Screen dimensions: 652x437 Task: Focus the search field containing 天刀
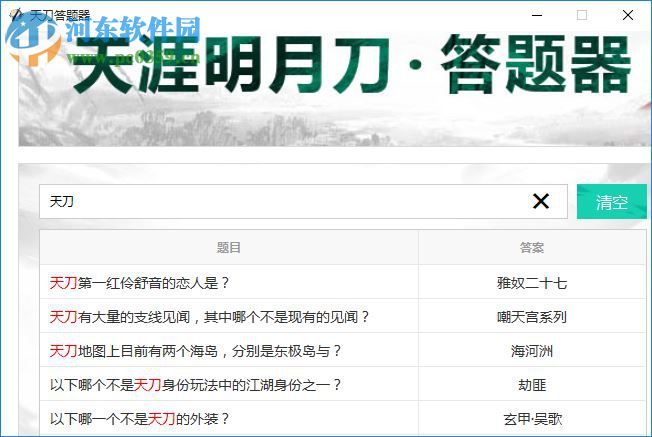[303, 202]
